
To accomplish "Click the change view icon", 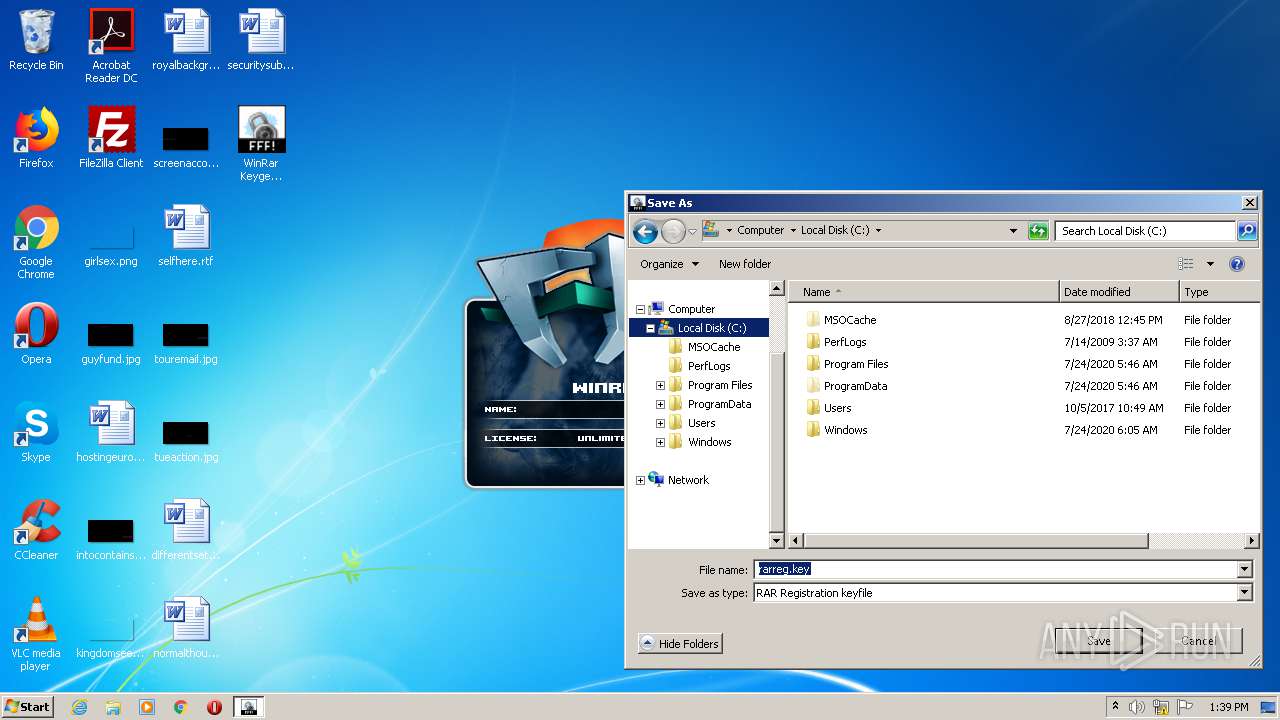I will (x=1186, y=264).
